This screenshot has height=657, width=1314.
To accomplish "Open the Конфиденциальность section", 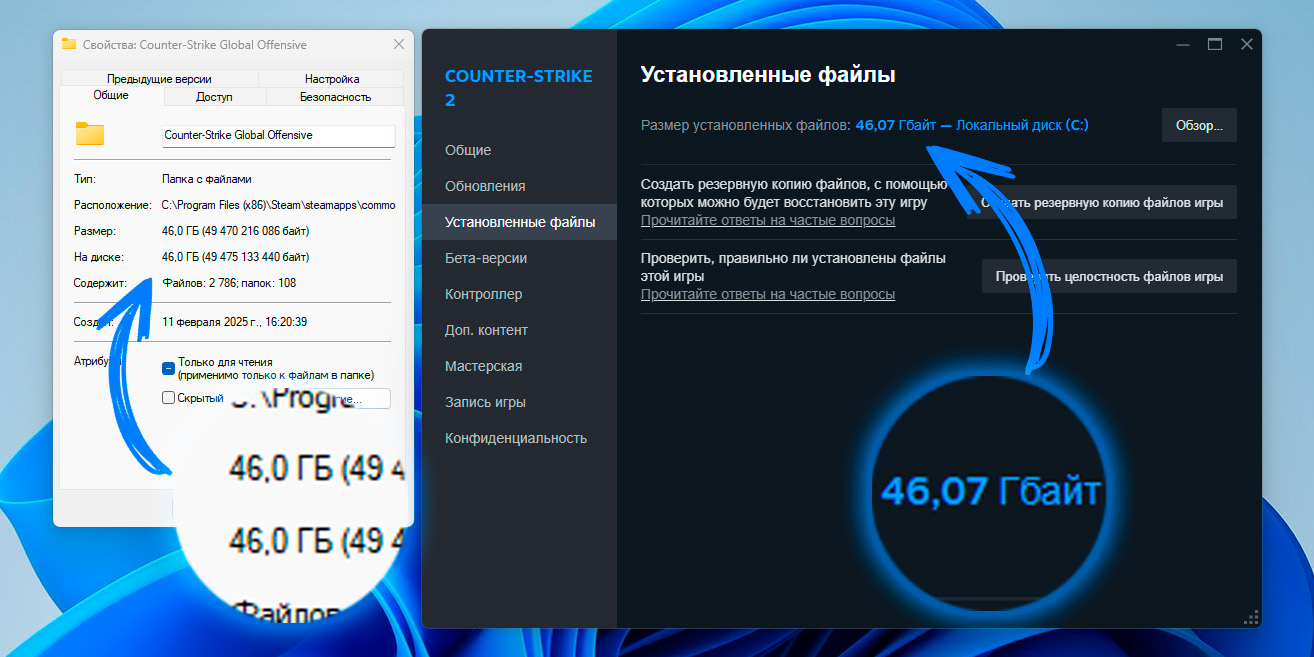I will (x=516, y=438).
